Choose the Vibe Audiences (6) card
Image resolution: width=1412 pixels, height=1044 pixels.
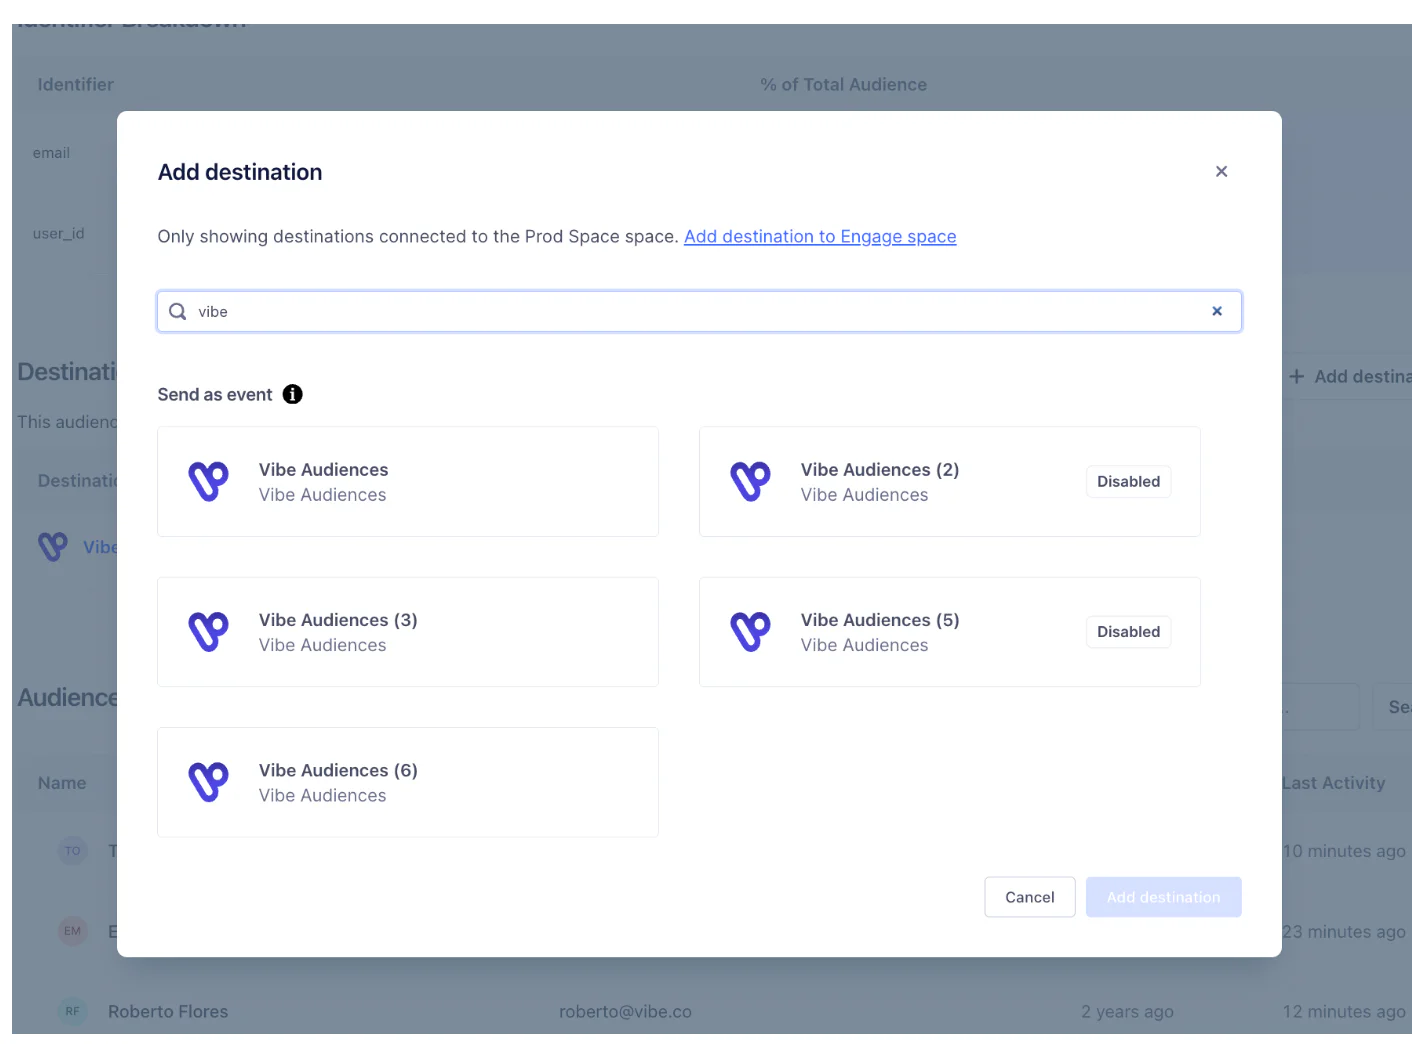tap(408, 782)
